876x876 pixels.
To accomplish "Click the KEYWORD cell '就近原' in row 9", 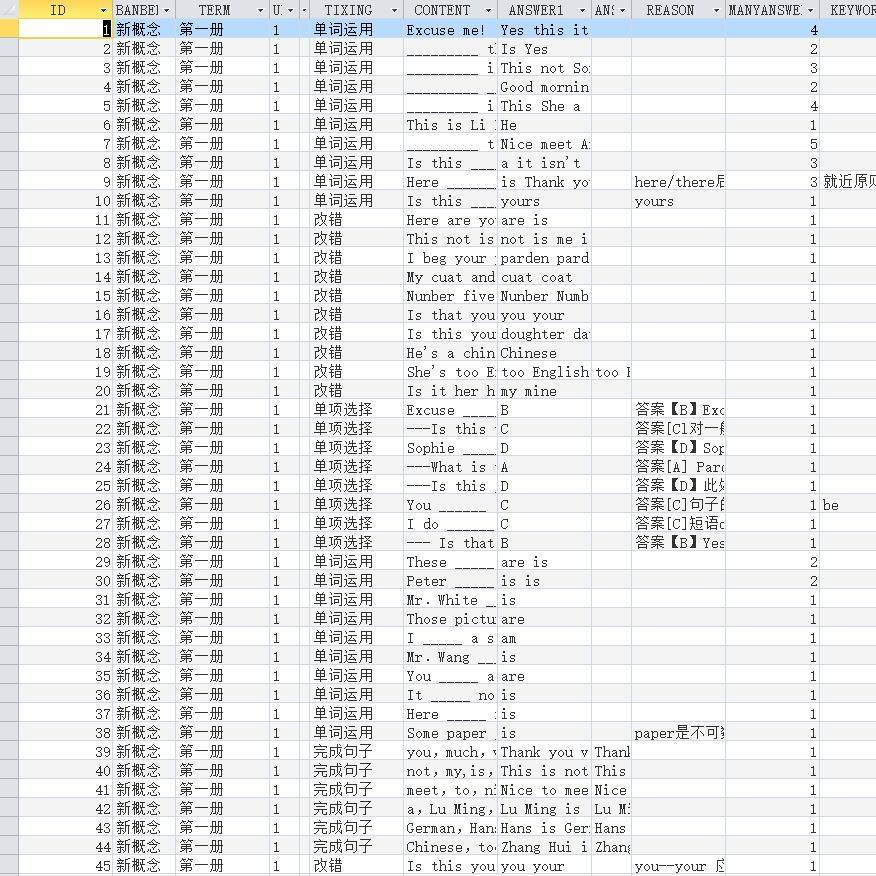I will point(848,182).
